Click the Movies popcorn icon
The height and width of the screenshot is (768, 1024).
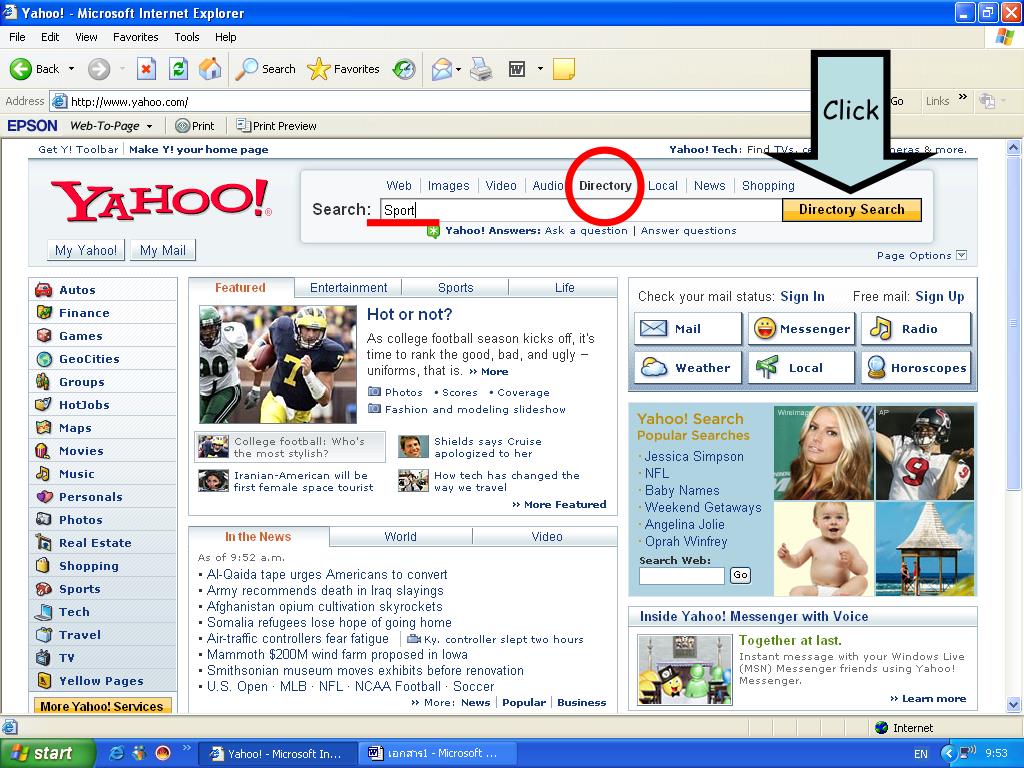pos(43,451)
